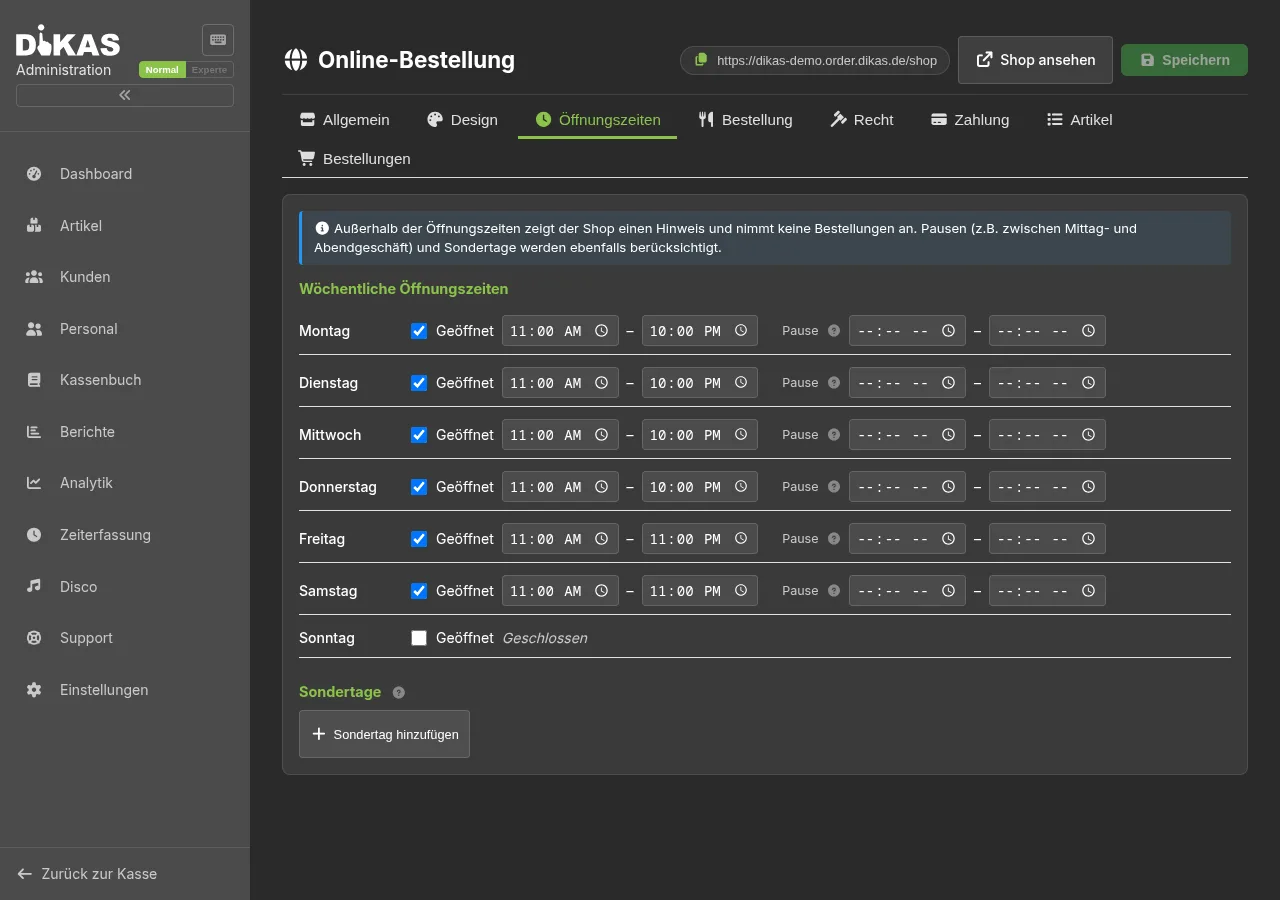
Task: Go back via Zurück zur Kasse
Action: (87, 874)
